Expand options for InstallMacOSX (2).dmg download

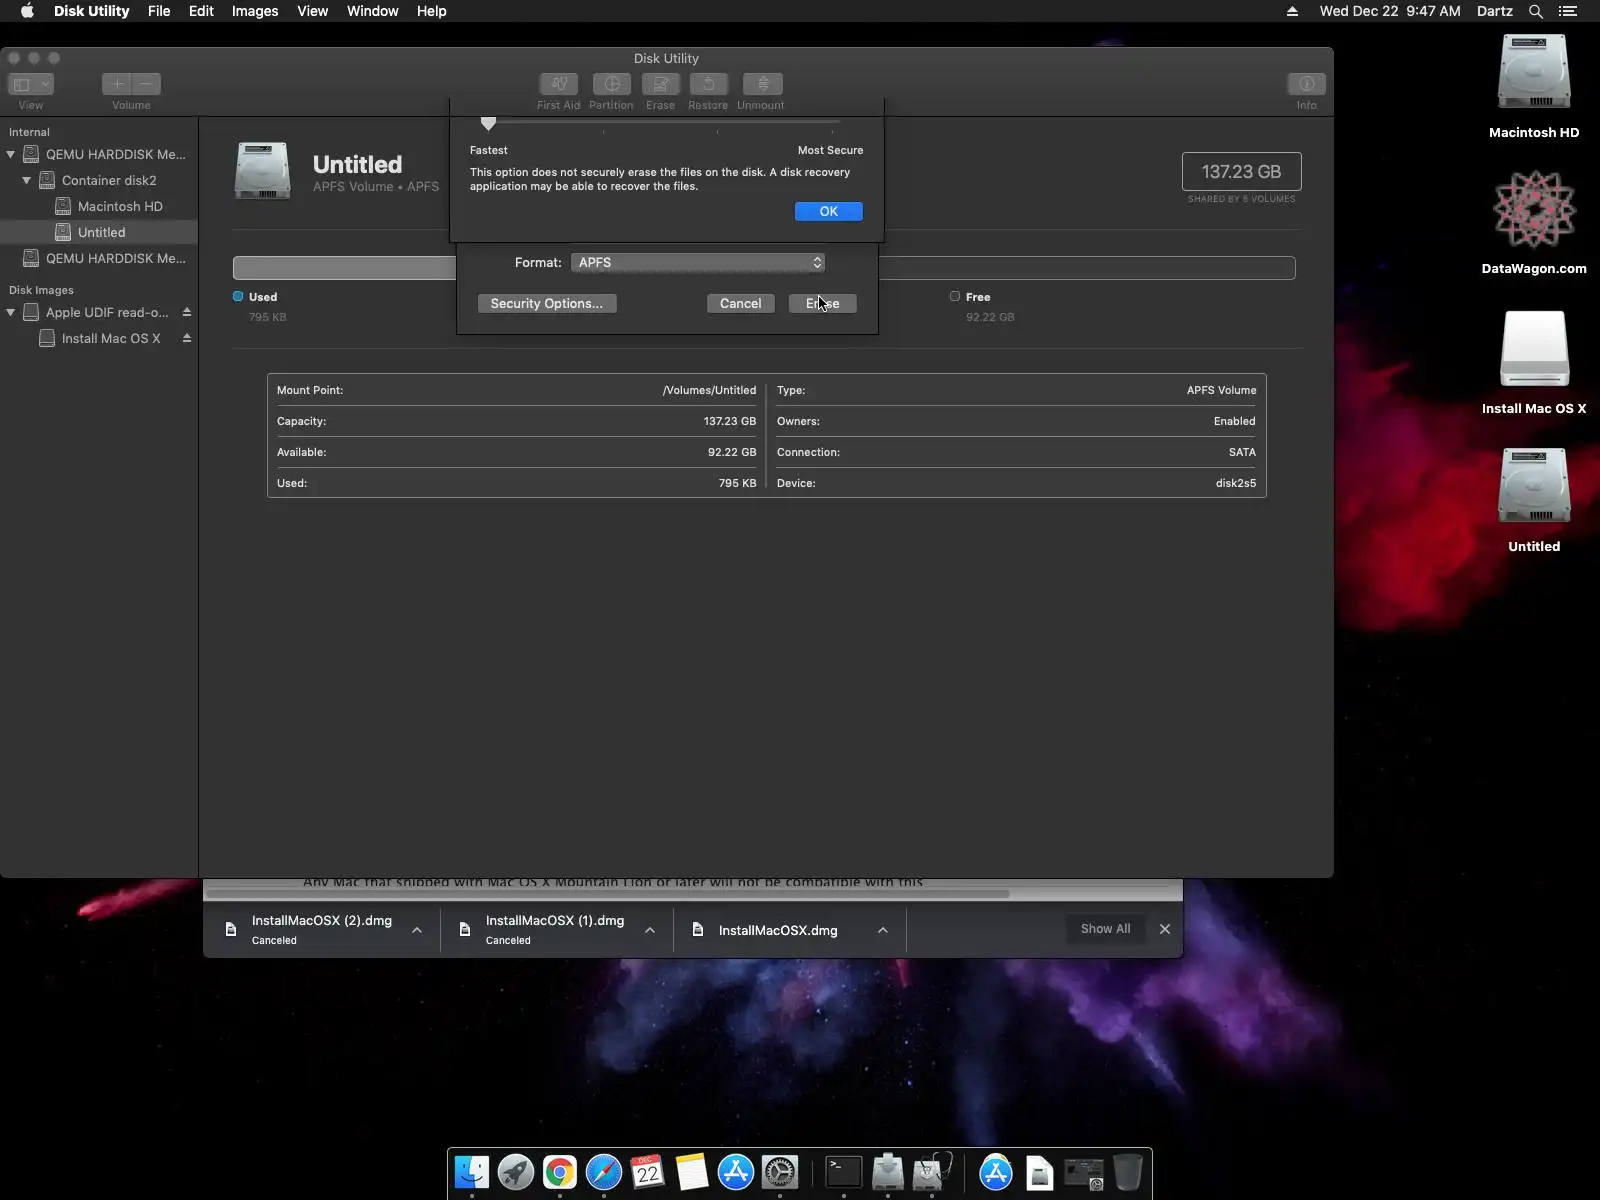click(417, 930)
